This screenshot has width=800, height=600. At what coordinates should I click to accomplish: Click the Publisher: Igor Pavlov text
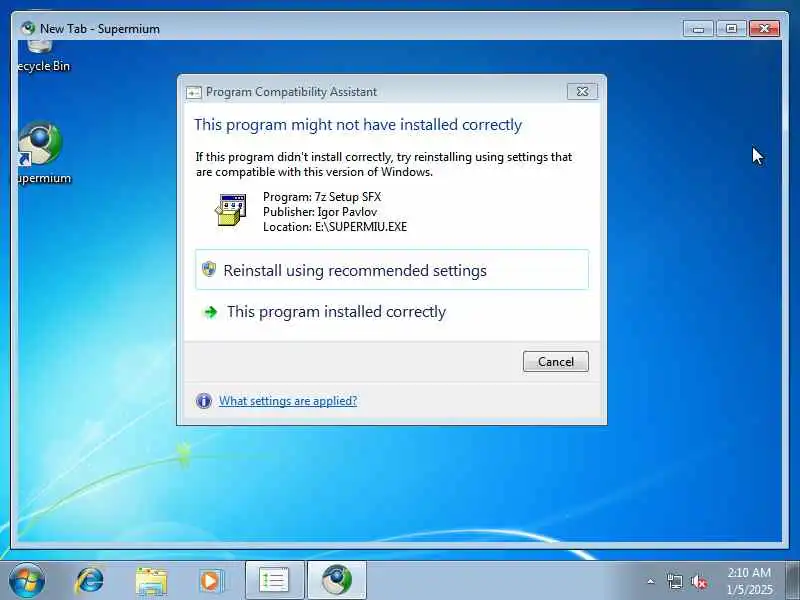tap(320, 212)
